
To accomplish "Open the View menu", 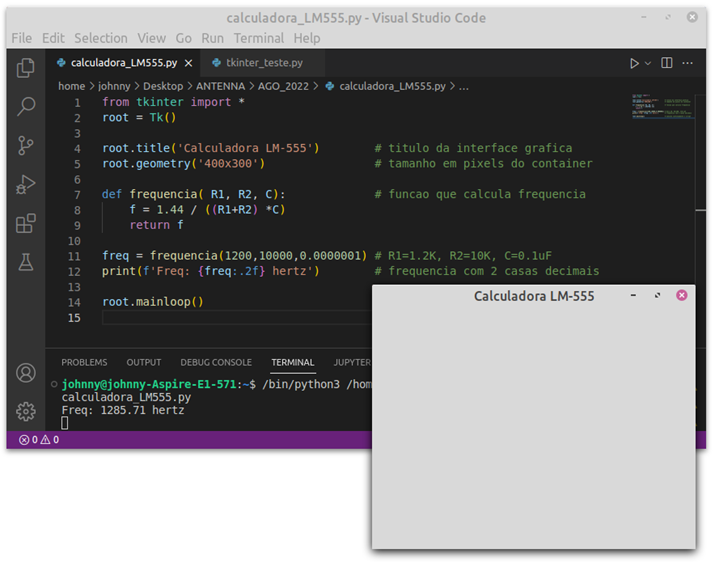I will pos(152,38).
